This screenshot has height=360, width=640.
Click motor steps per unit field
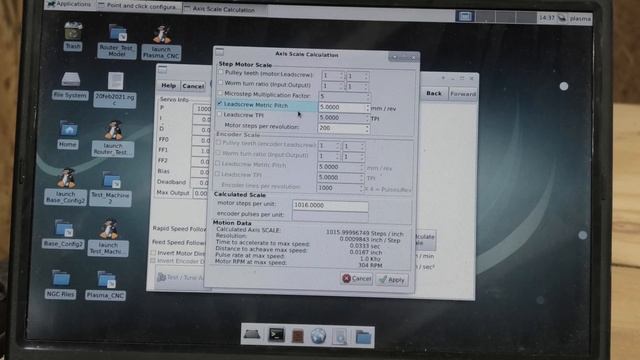point(330,205)
